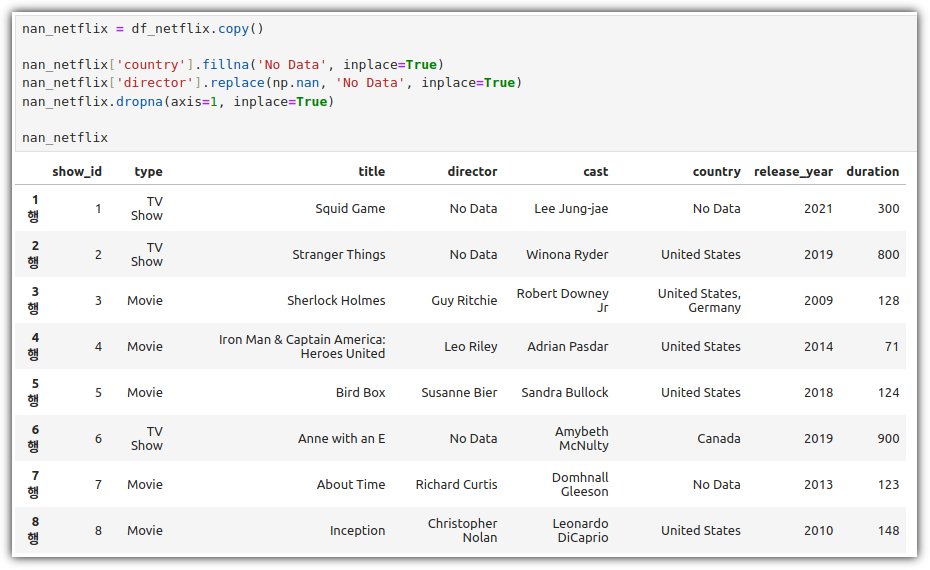Click duration value 300

coord(888,209)
